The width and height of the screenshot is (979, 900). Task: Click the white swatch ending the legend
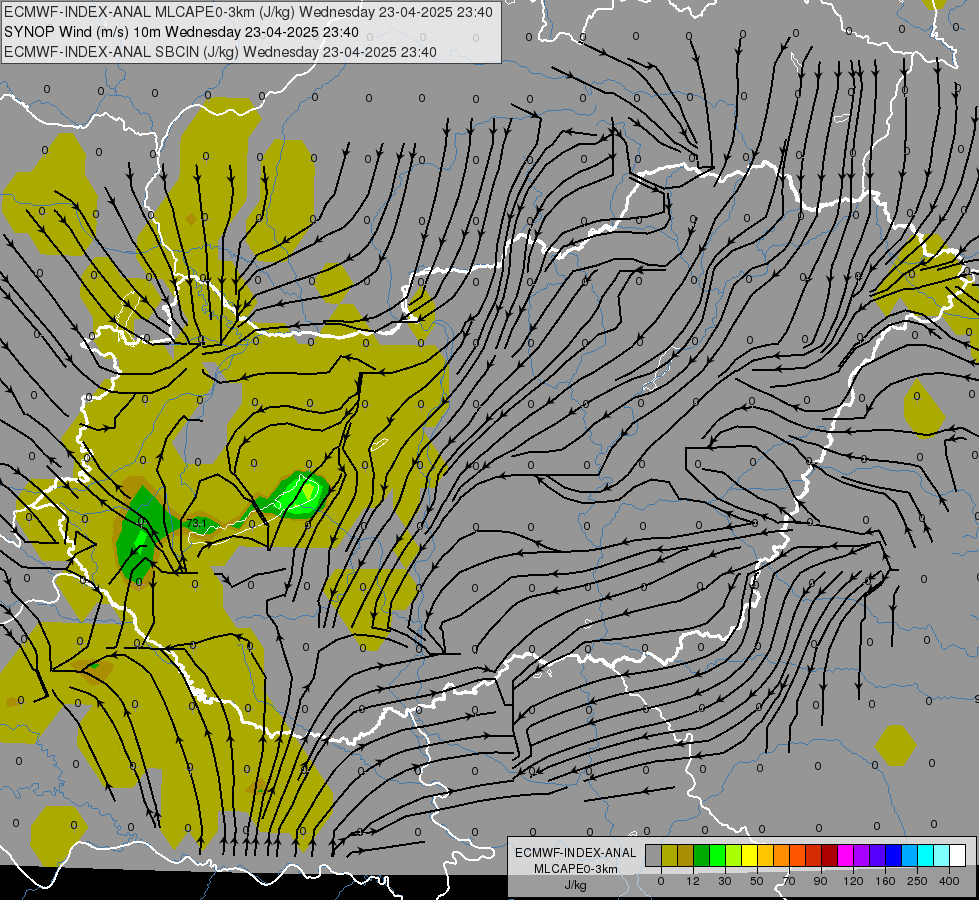coord(958,855)
